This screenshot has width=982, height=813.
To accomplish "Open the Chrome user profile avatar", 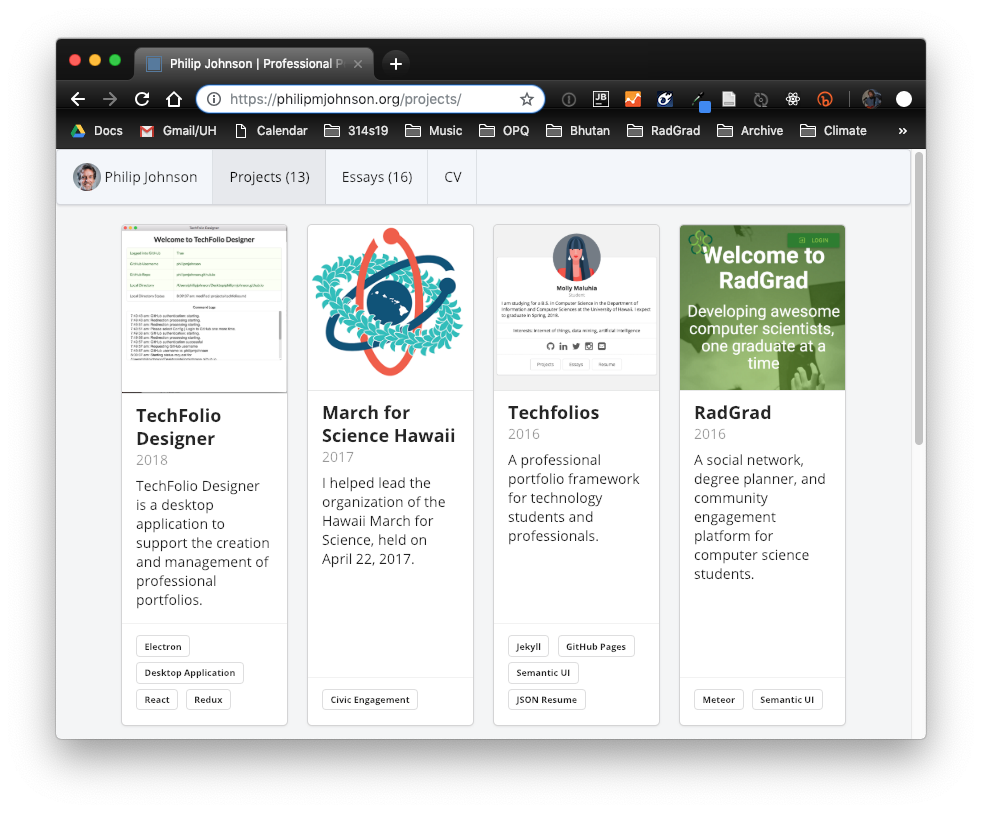I will point(871,99).
